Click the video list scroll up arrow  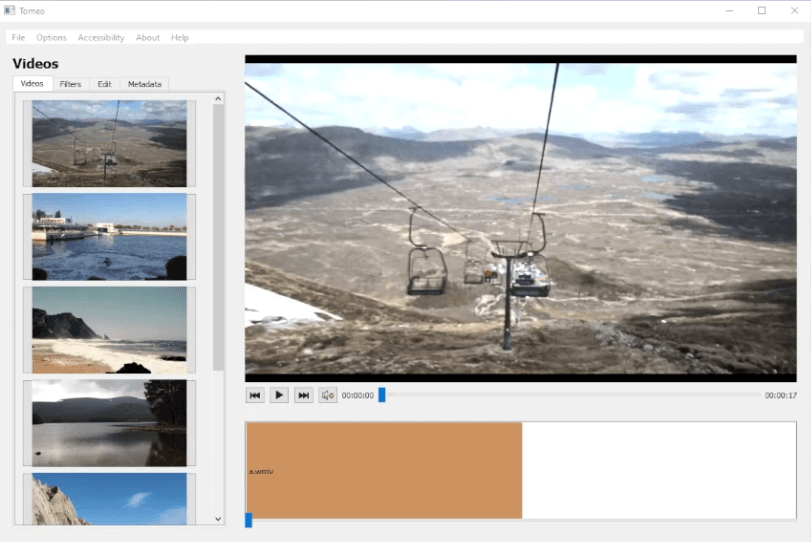click(218, 99)
